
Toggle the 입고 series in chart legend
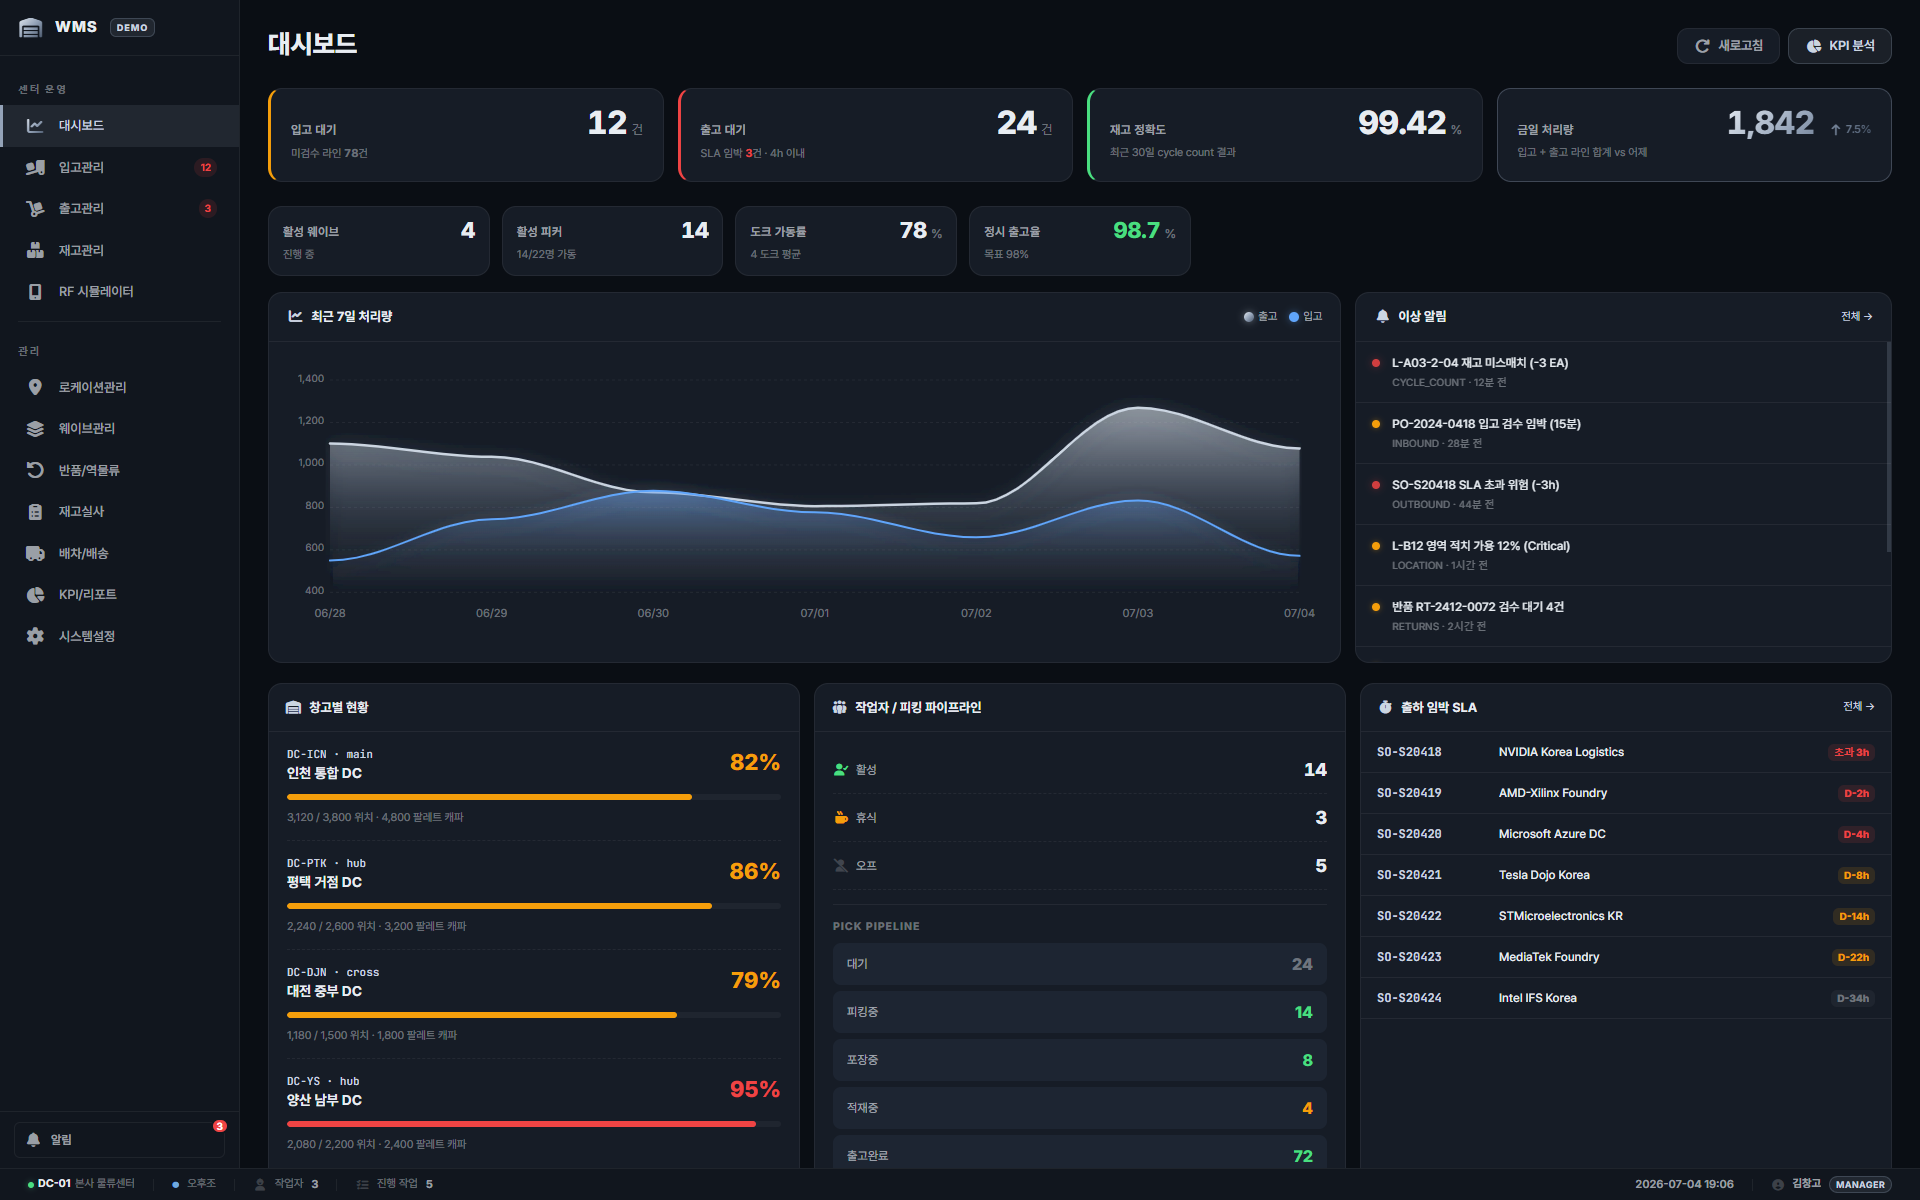[1305, 316]
